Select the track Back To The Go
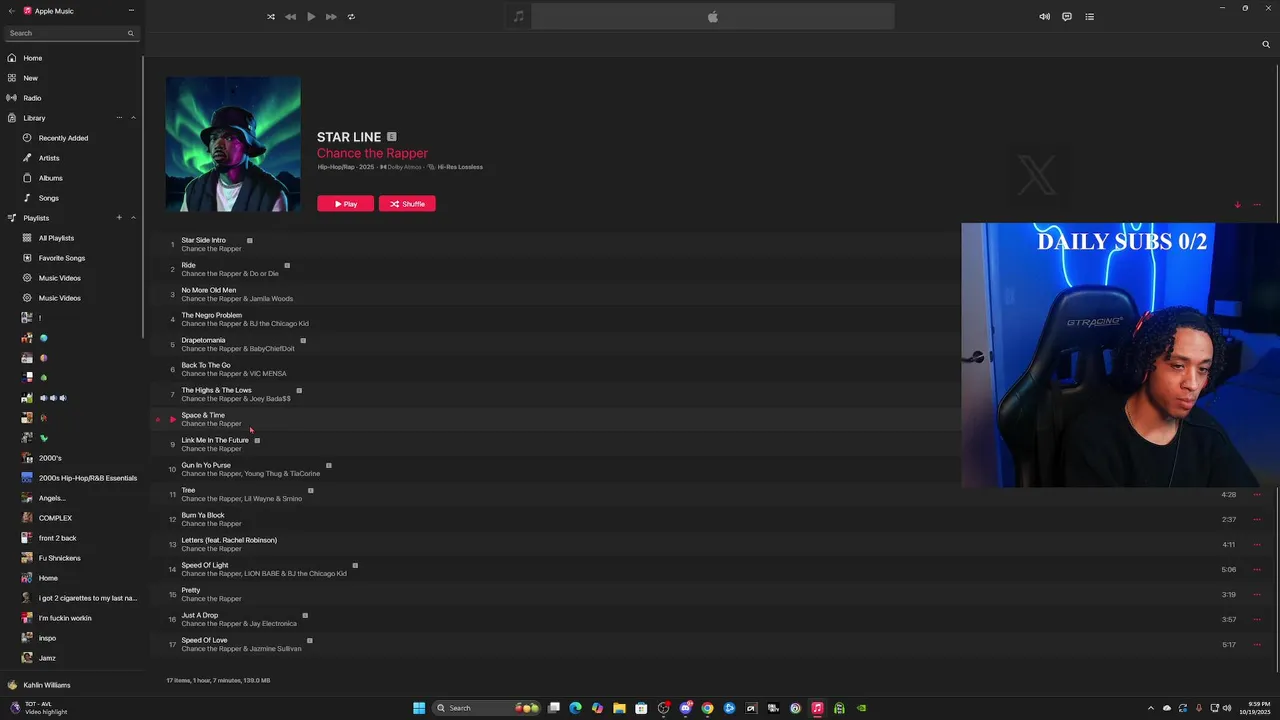 click(715, 369)
